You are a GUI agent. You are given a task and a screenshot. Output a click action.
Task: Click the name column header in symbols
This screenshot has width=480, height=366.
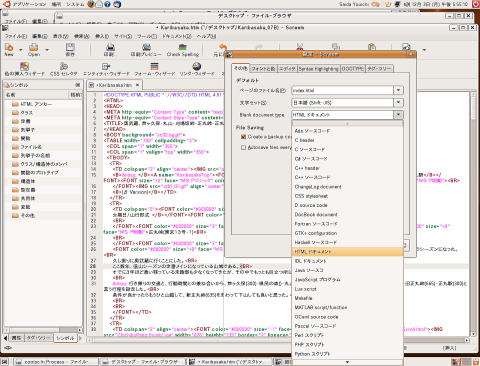click(x=36, y=95)
